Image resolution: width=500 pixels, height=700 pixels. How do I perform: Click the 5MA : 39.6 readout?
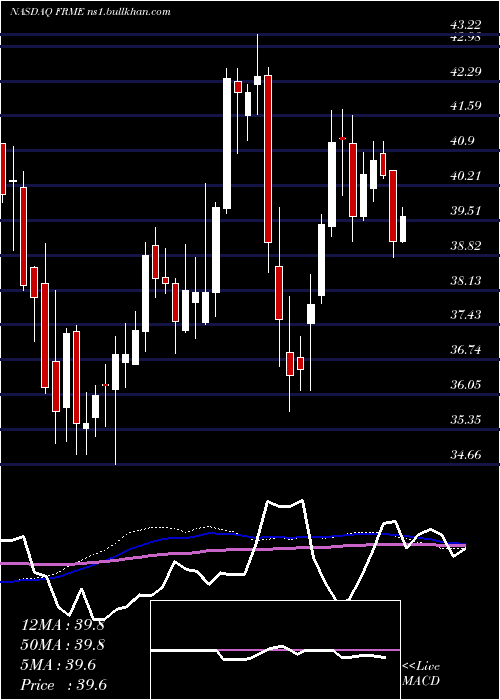pyautogui.click(x=58, y=665)
